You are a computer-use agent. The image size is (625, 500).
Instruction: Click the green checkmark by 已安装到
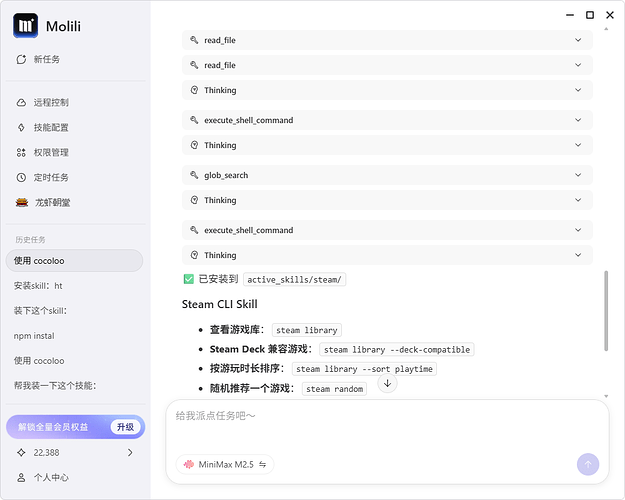(x=189, y=279)
